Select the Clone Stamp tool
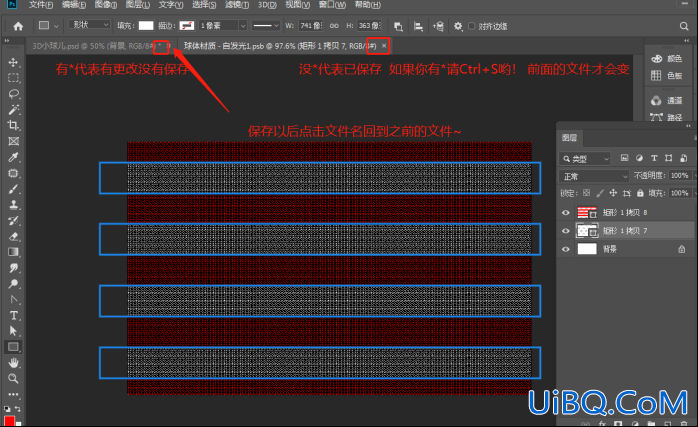698x427 pixels. [13, 205]
